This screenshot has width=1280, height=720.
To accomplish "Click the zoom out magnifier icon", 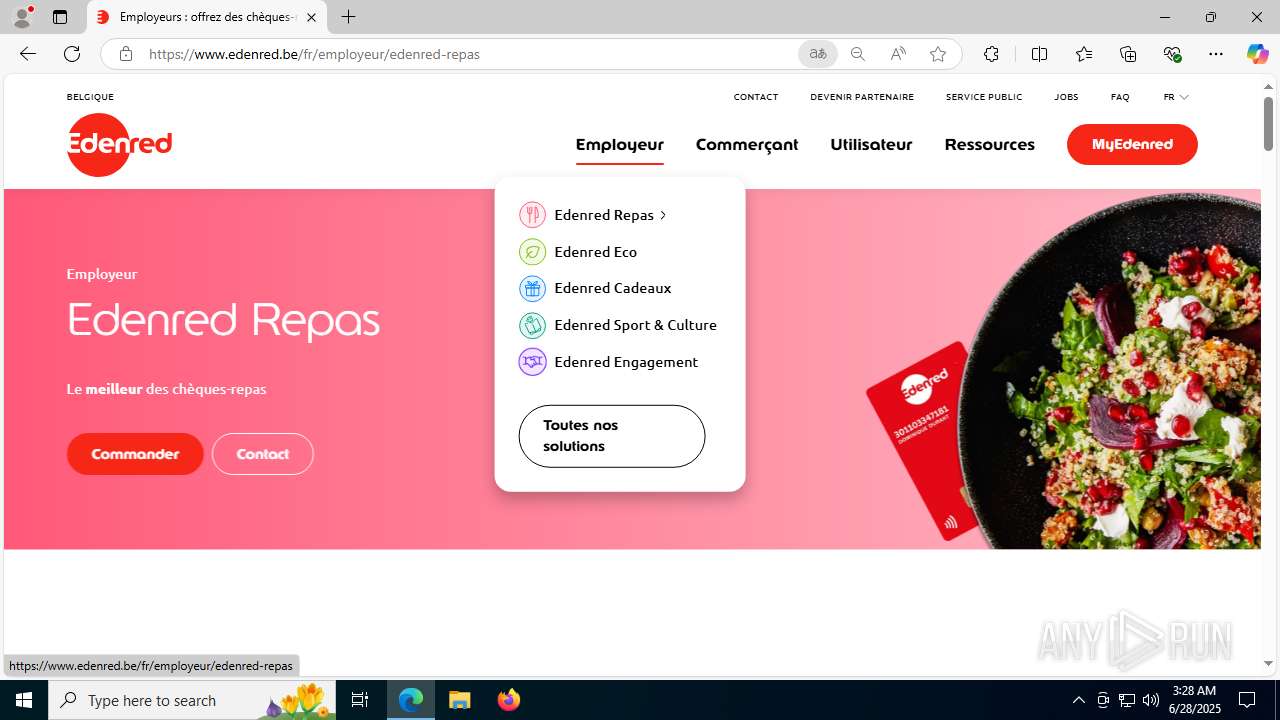I will [x=857, y=54].
